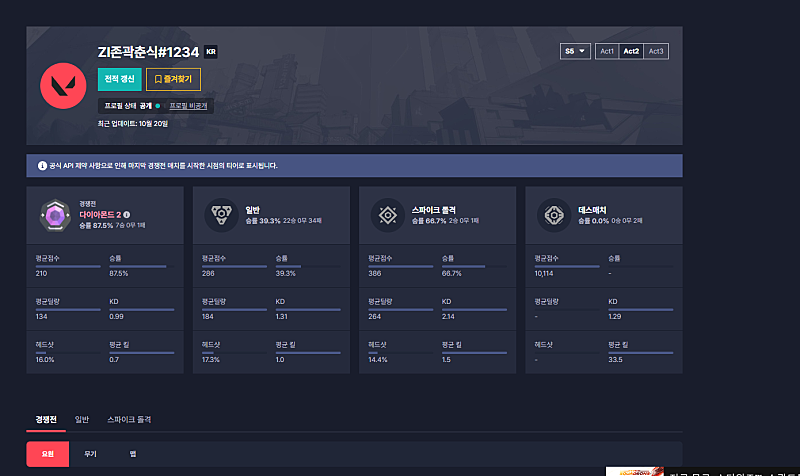Click the 일반 card title
Viewport: 800px width, 476px height.
pyautogui.click(x=253, y=210)
